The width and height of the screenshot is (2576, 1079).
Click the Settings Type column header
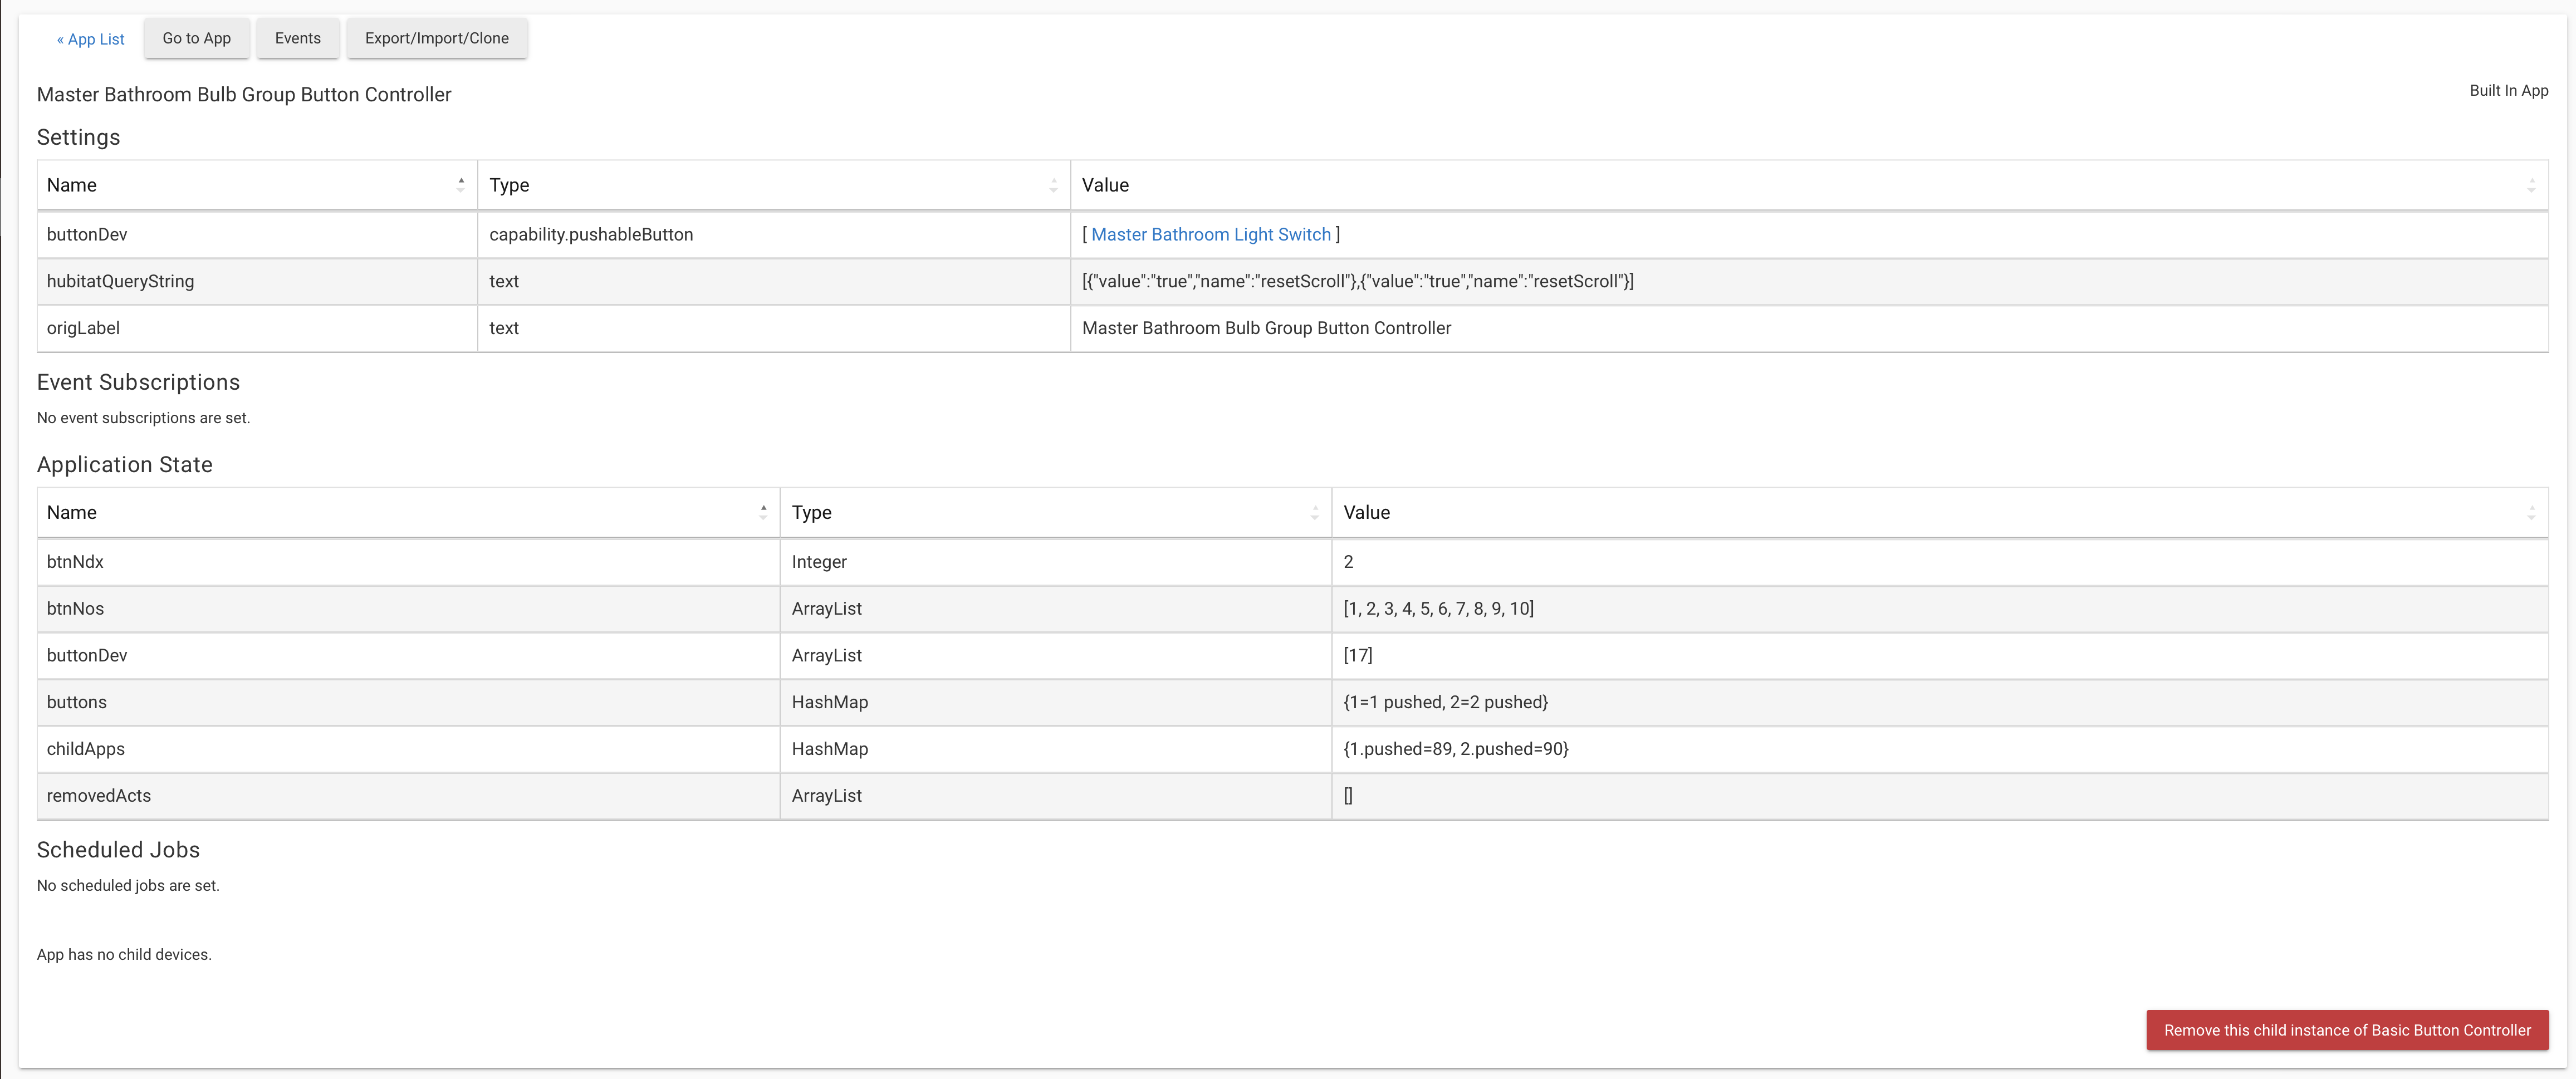click(774, 185)
